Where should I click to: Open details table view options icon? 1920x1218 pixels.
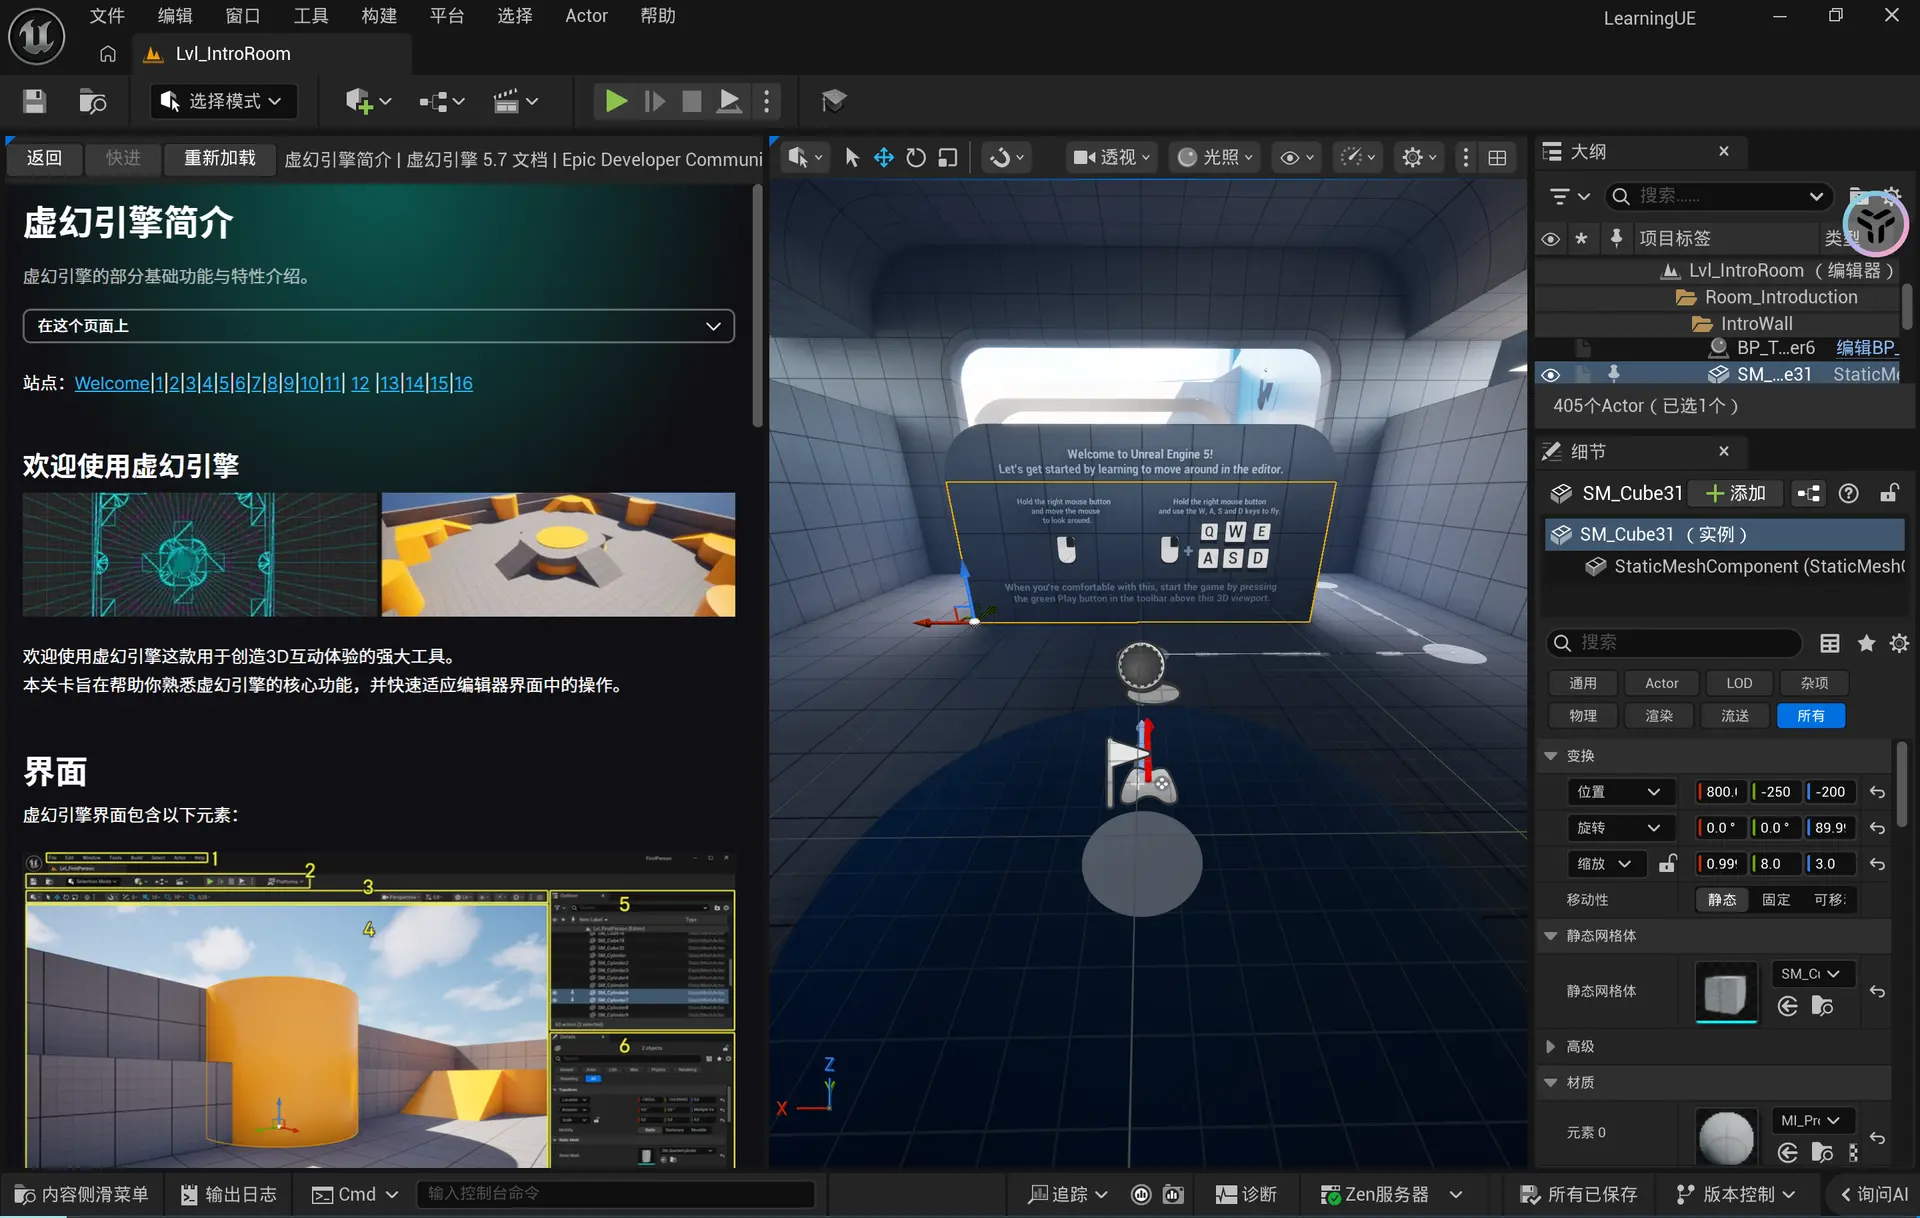1830,643
